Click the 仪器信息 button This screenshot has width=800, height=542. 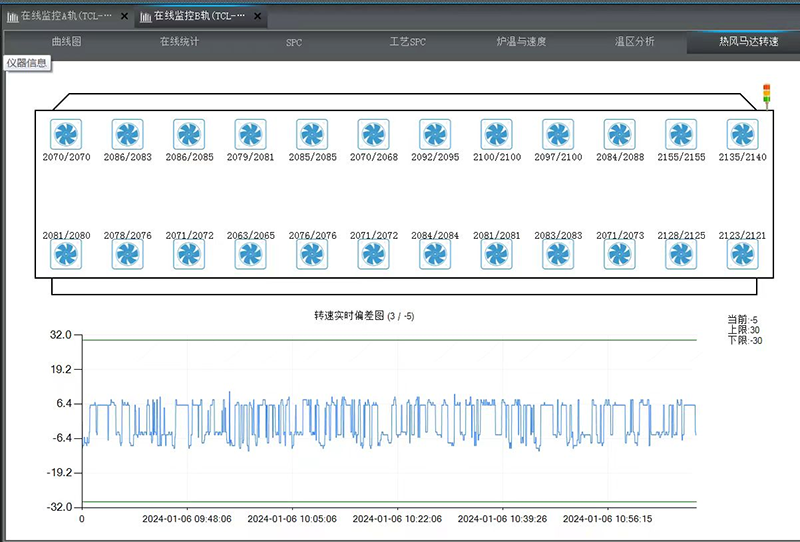(x=27, y=63)
